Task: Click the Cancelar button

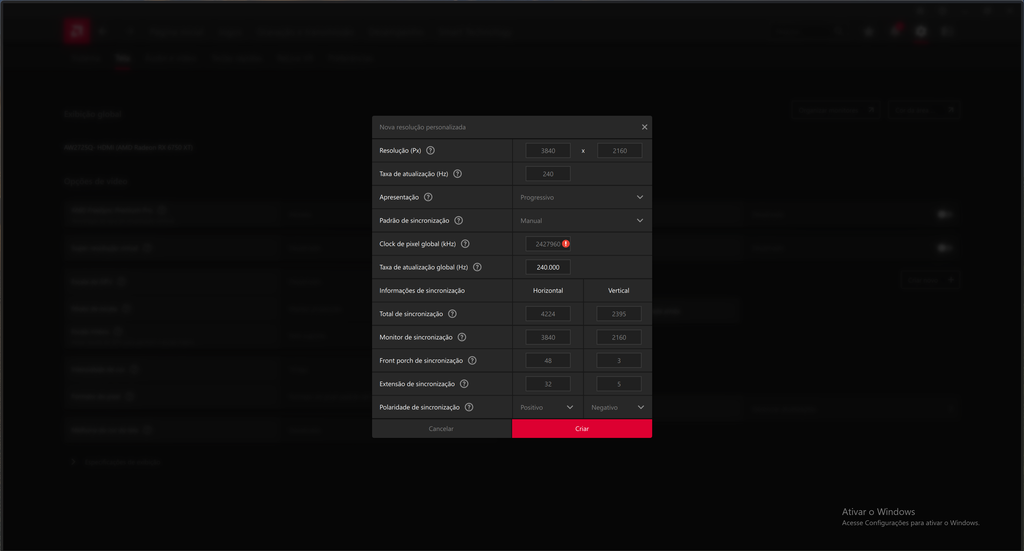Action: pos(441,428)
